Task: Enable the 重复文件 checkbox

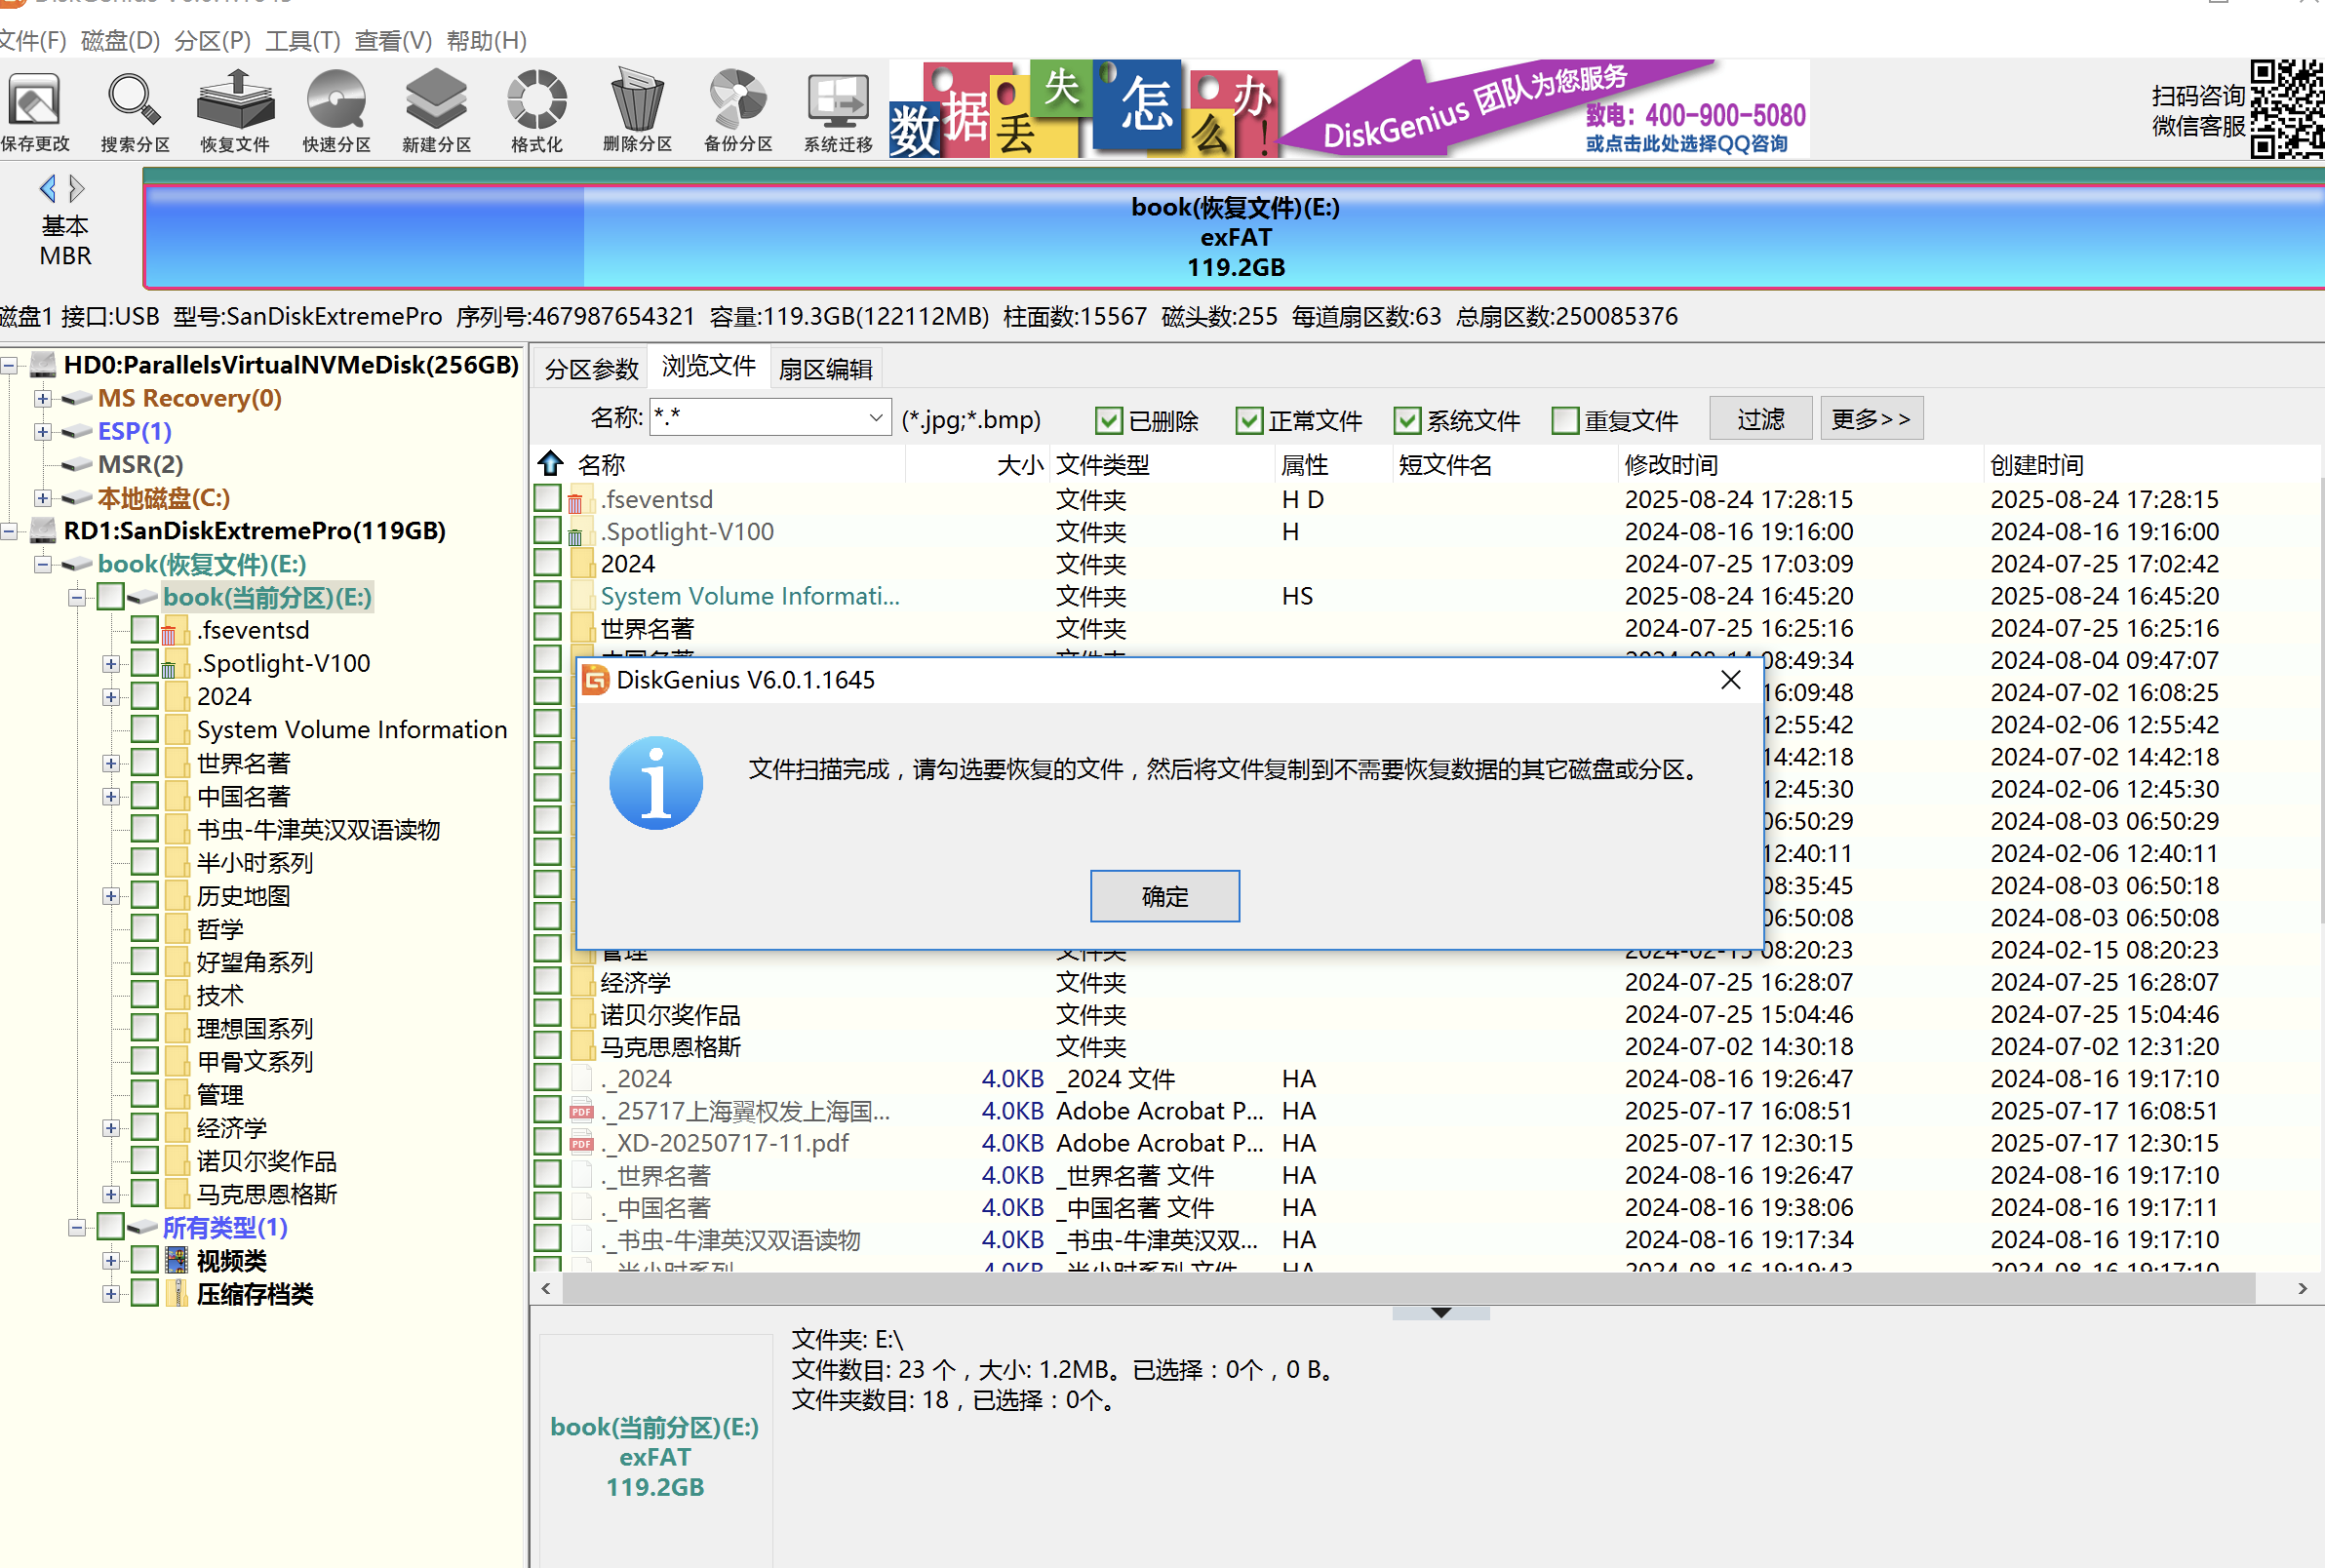Action: (1565, 421)
